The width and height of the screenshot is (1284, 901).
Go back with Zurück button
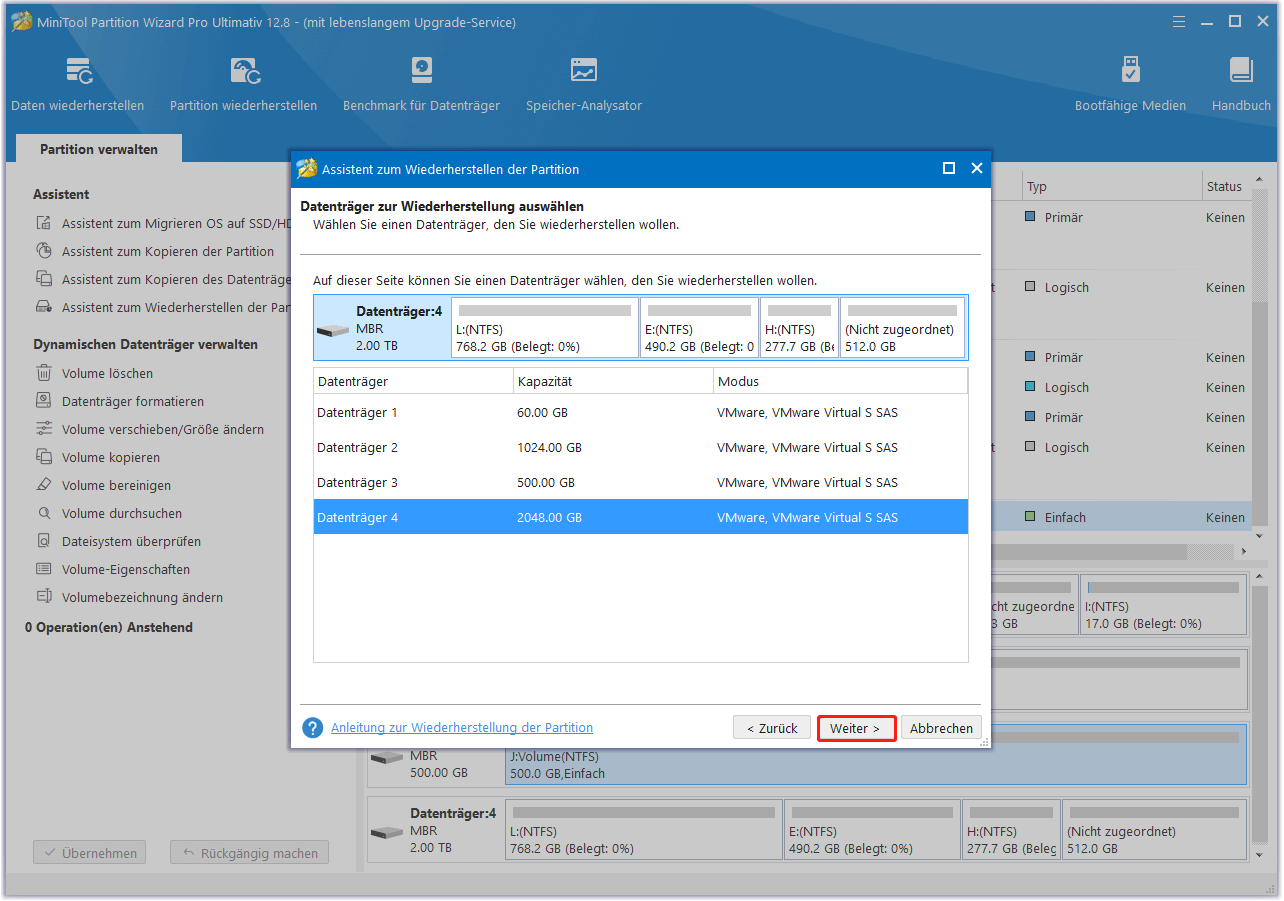coord(772,729)
